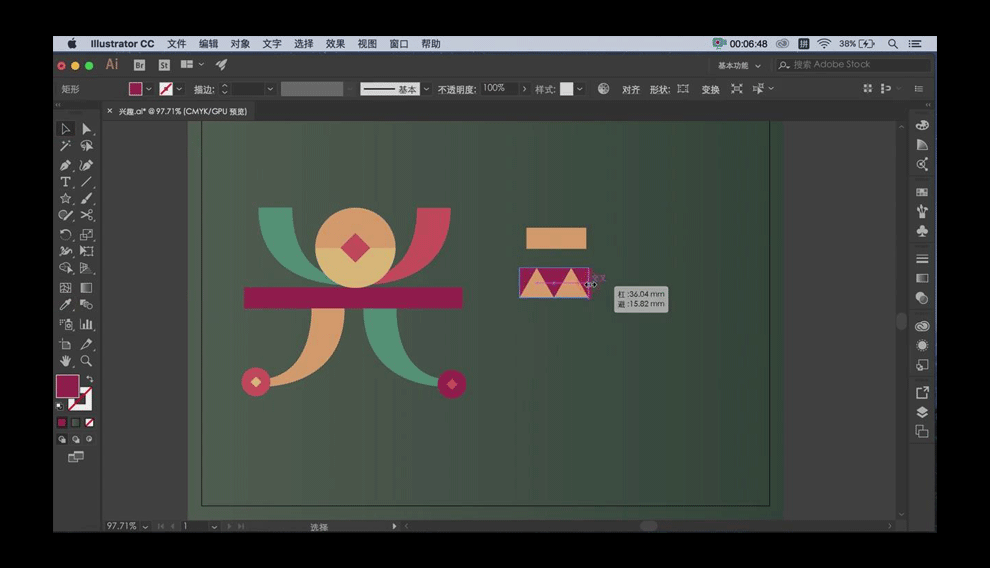The height and width of the screenshot is (568, 990).
Task: Open the fill color dropdown arrow
Action: pyautogui.click(x=149, y=89)
